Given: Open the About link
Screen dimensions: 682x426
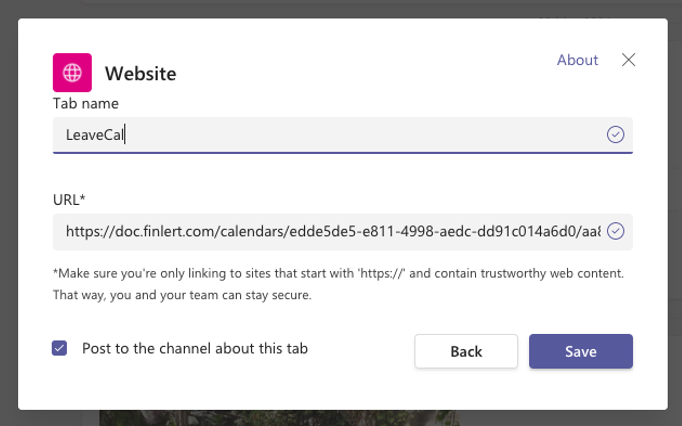Looking at the screenshot, I should point(577,60).
